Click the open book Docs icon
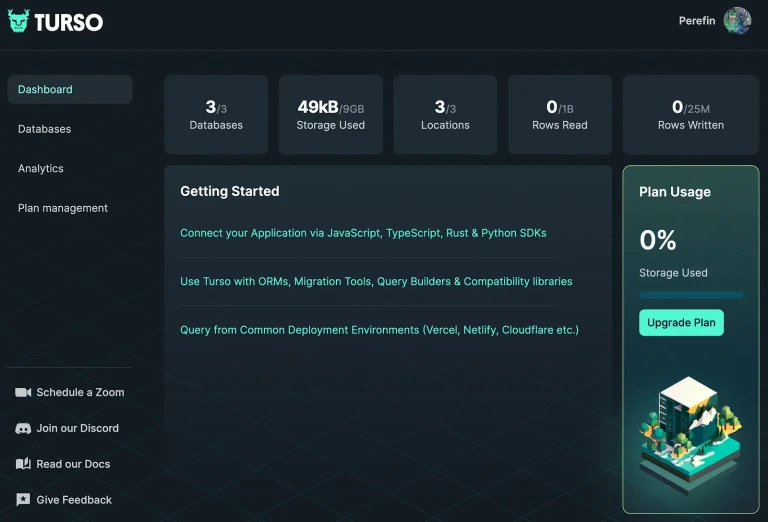Screen dimensions: 768x522 [23, 464]
